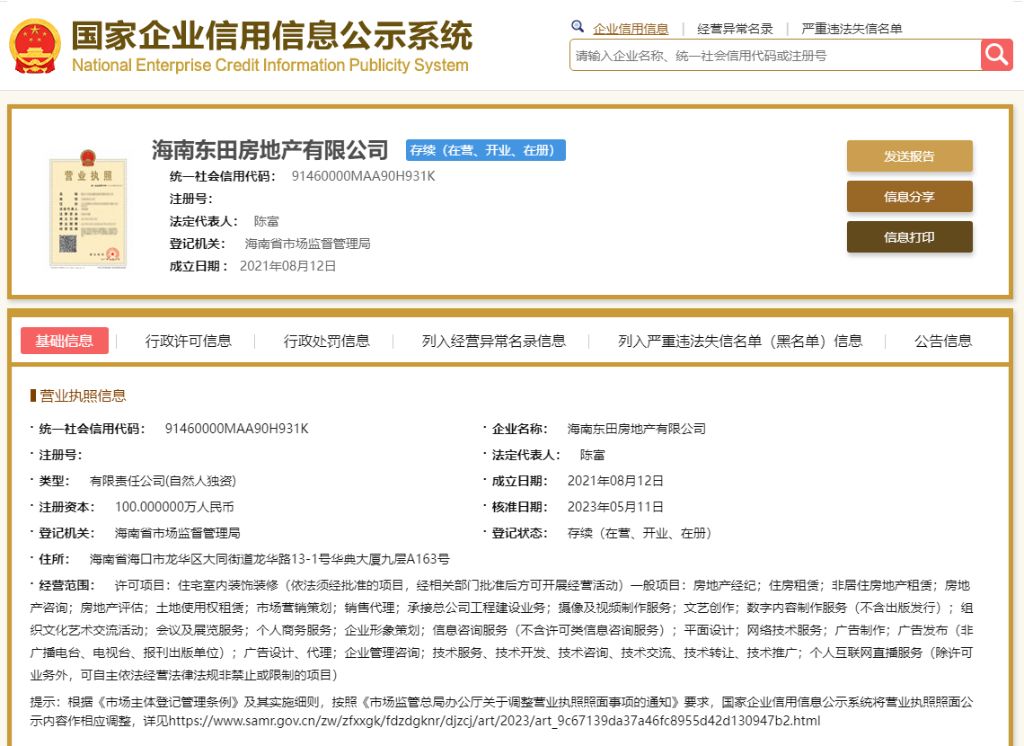This screenshot has height=746, width=1024.
Task: Click the 国家企业信用信息公示系统 site title
Action: coord(272,35)
